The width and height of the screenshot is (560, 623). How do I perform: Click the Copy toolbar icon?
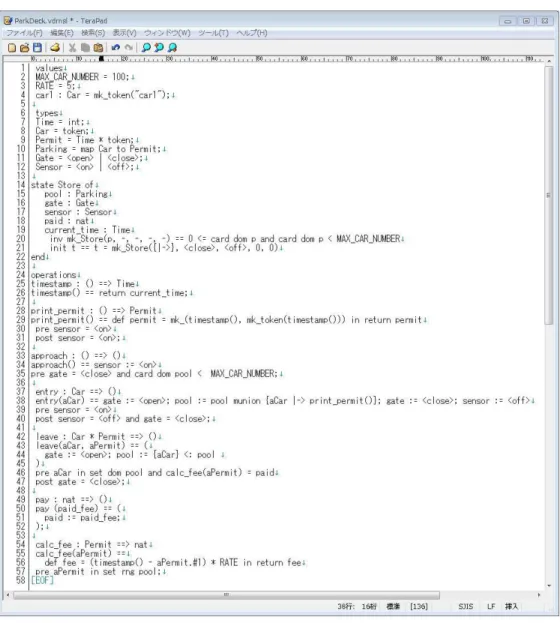pos(85,48)
